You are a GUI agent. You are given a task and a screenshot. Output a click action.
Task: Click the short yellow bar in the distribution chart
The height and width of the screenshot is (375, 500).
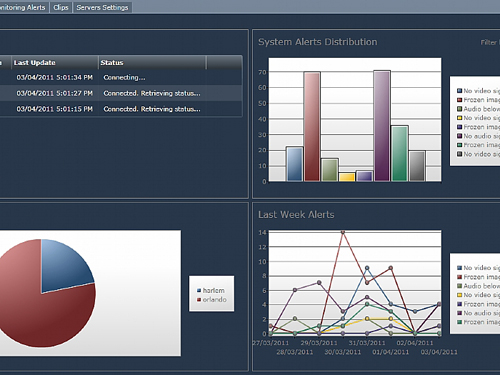pyautogui.click(x=347, y=177)
